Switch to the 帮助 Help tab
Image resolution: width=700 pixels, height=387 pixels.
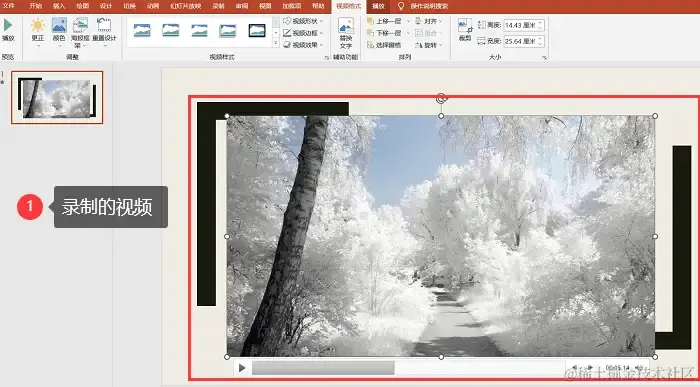[318, 6]
